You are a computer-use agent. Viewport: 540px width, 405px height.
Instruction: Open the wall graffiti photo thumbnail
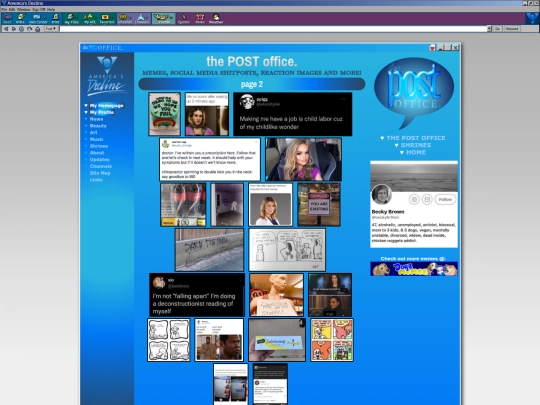pyautogui.click(x=209, y=250)
